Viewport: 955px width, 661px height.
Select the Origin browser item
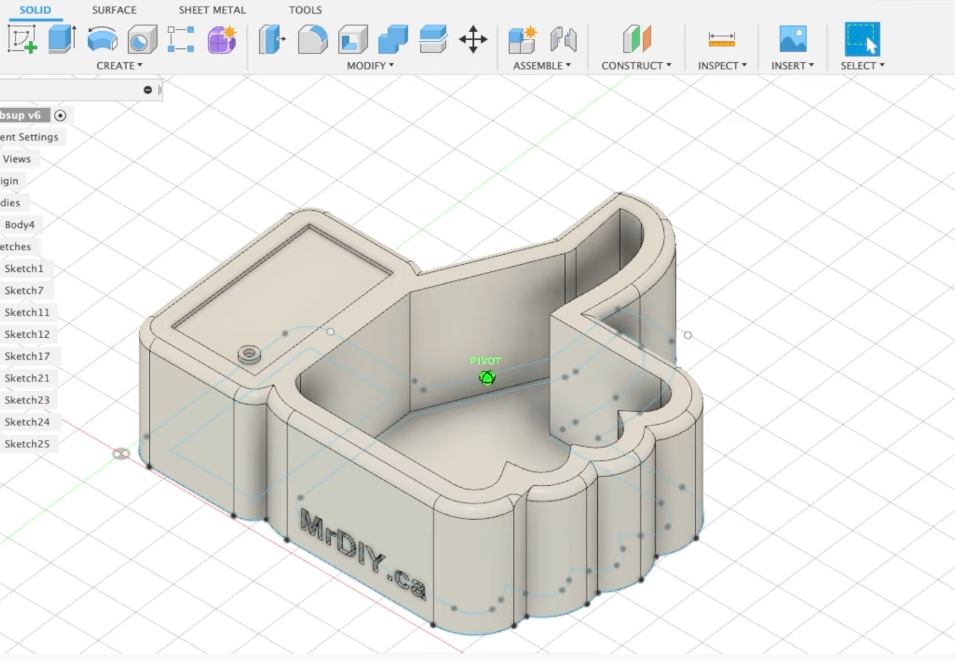click(x=9, y=181)
